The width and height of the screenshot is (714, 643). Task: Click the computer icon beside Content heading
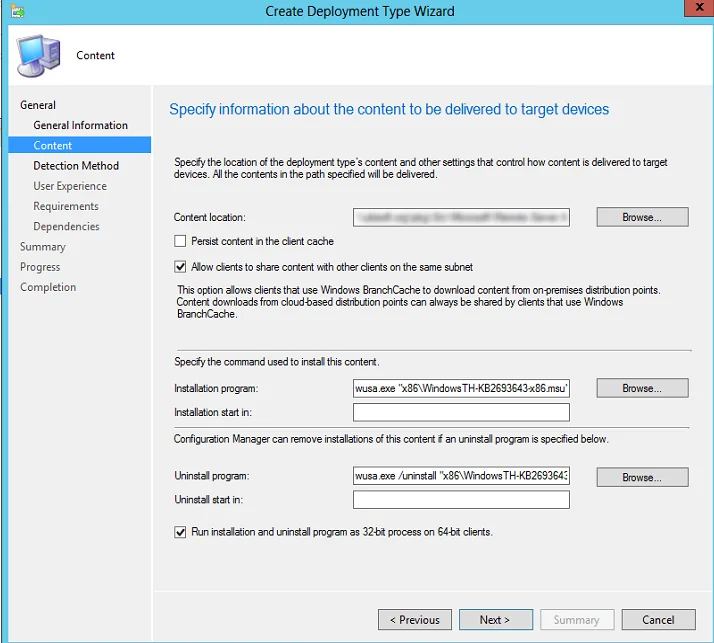tap(39, 56)
